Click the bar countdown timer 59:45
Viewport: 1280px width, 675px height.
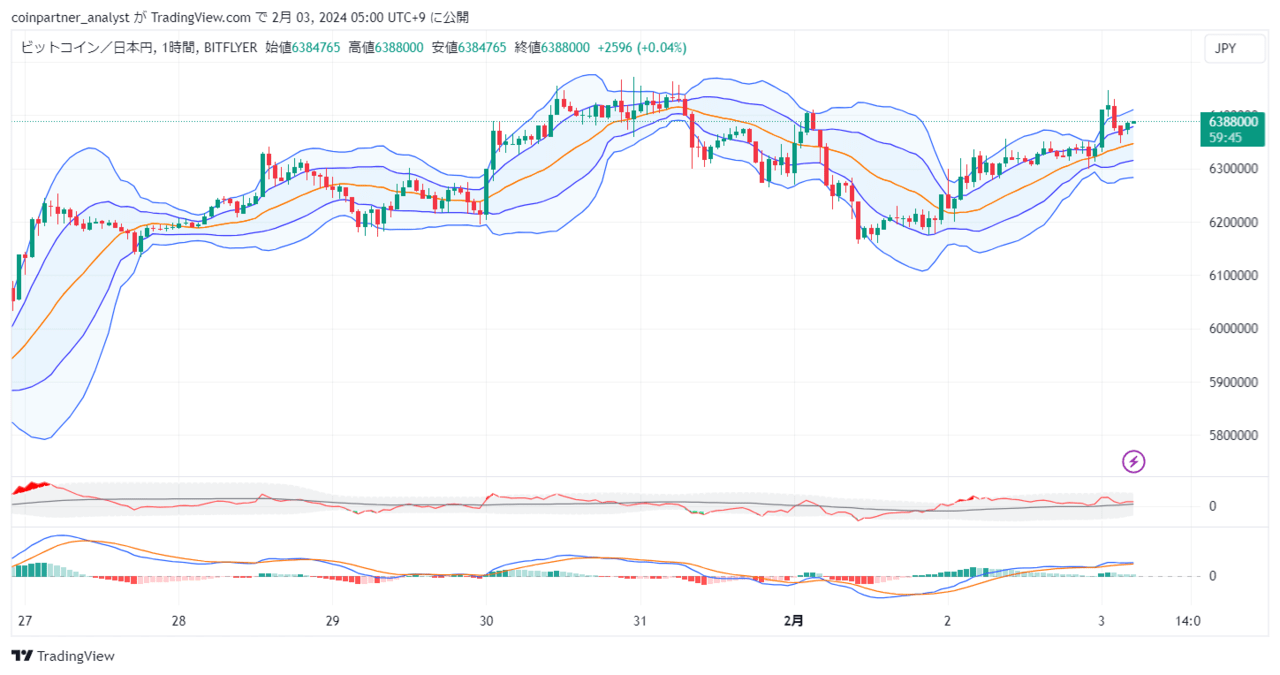pos(1224,138)
